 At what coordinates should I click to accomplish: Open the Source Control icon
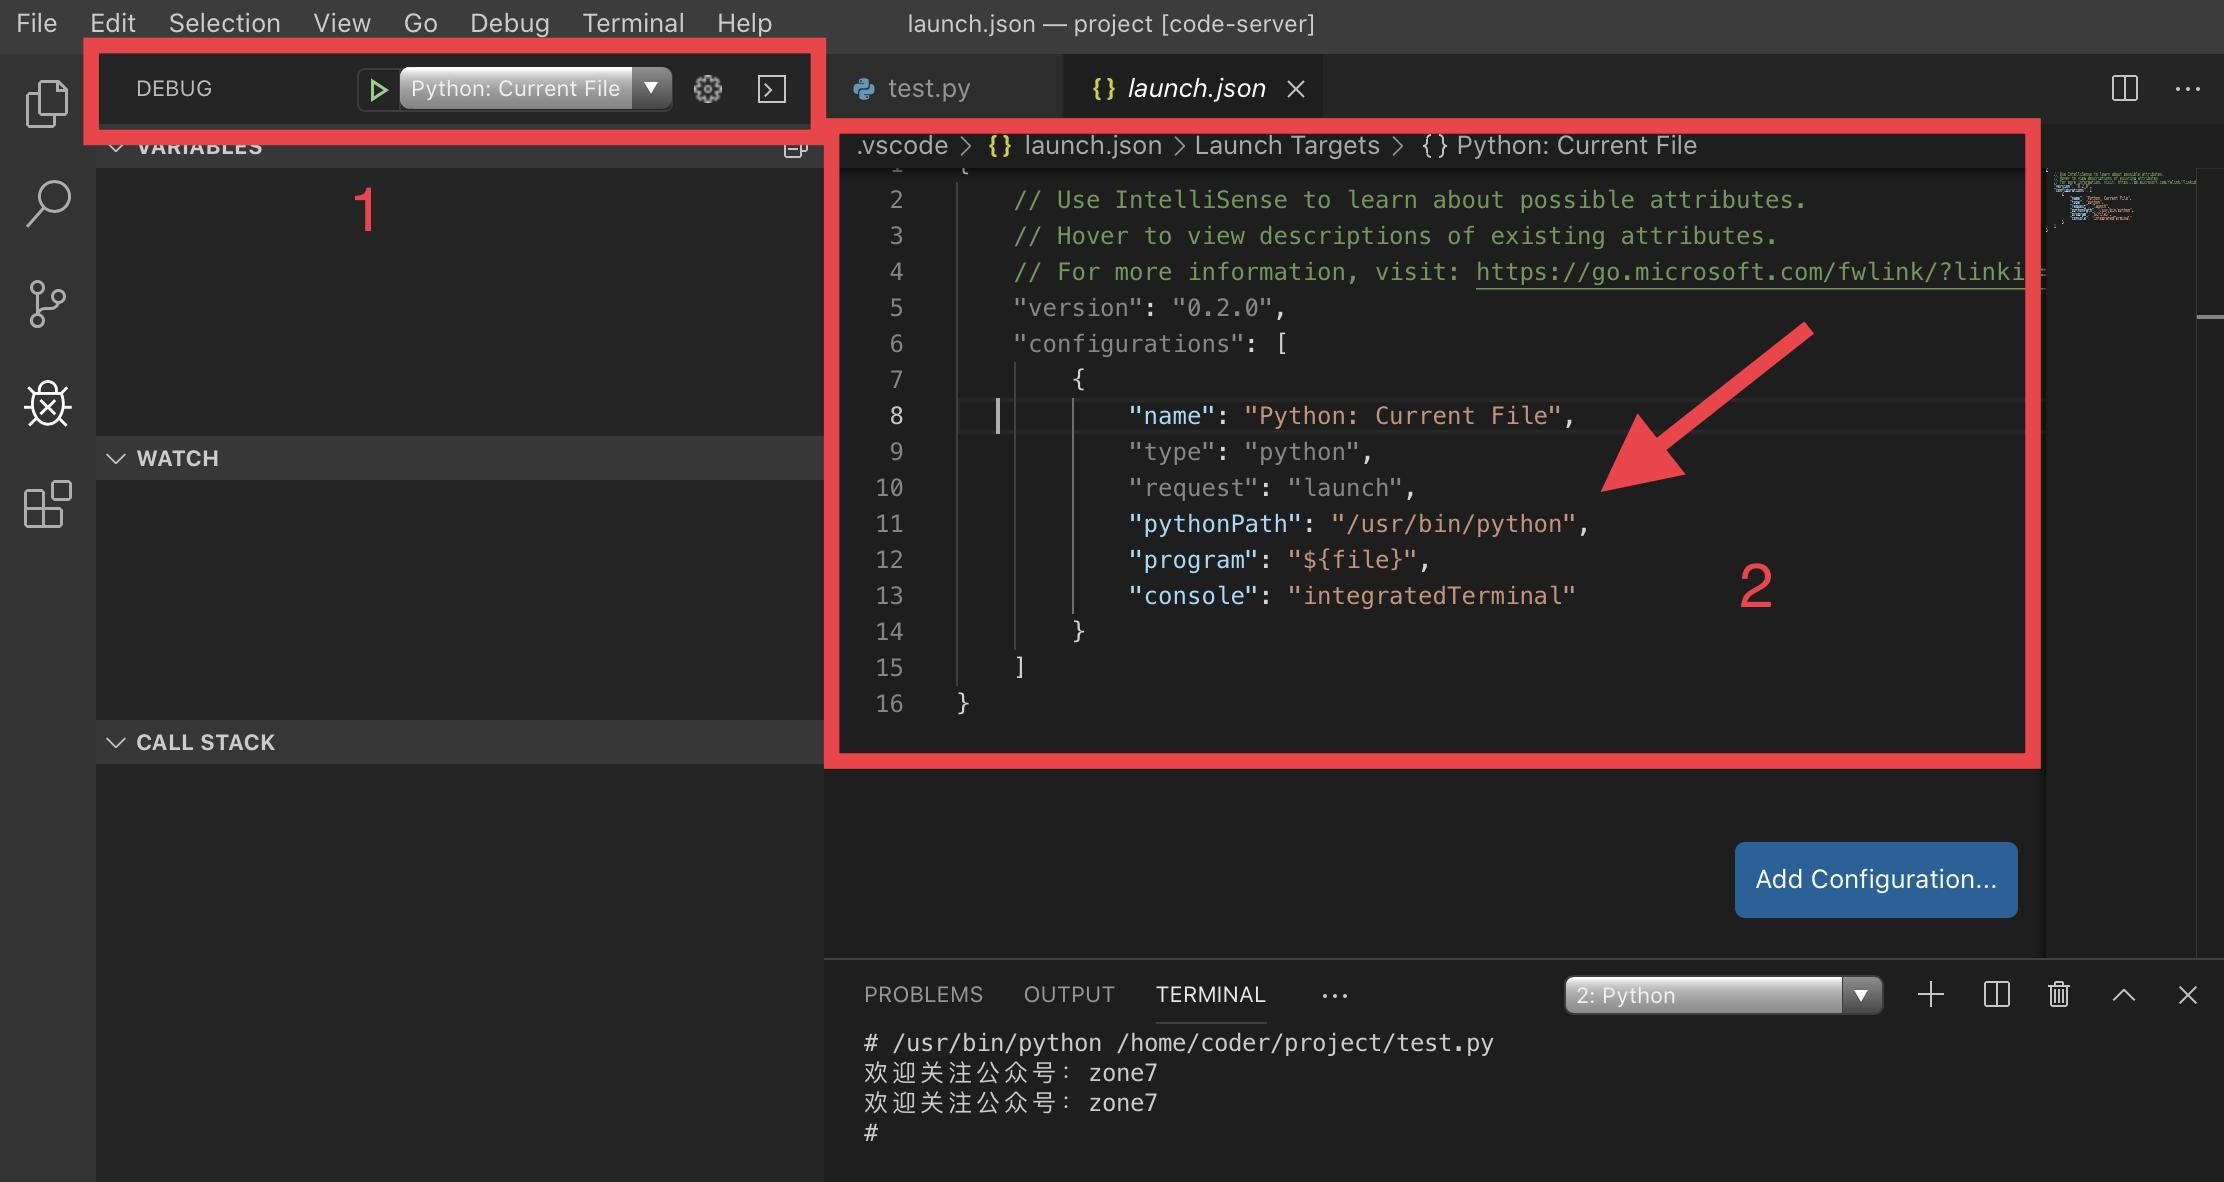(47, 304)
